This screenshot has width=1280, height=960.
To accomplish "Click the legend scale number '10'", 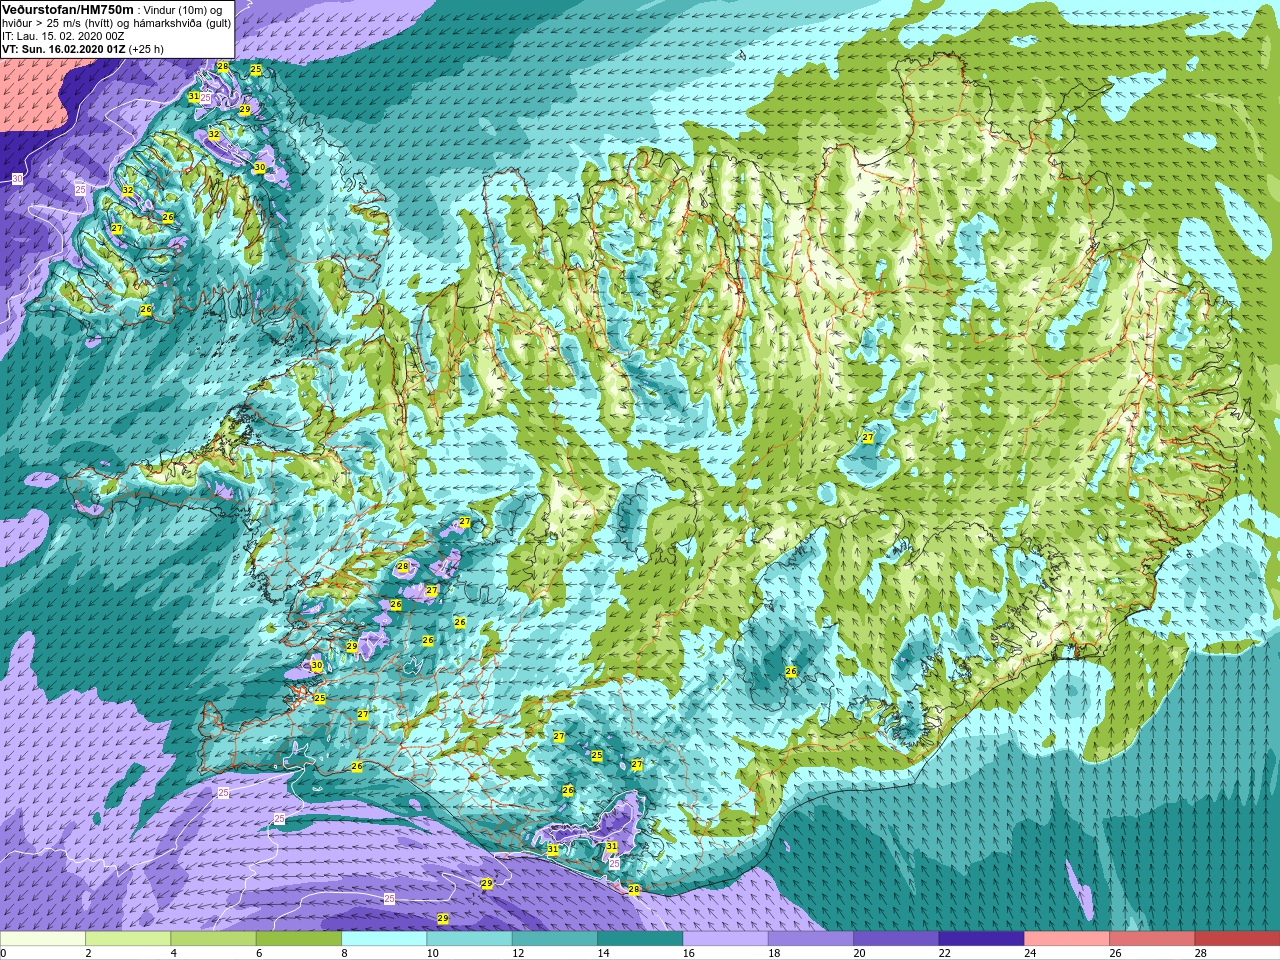I will (x=433, y=953).
